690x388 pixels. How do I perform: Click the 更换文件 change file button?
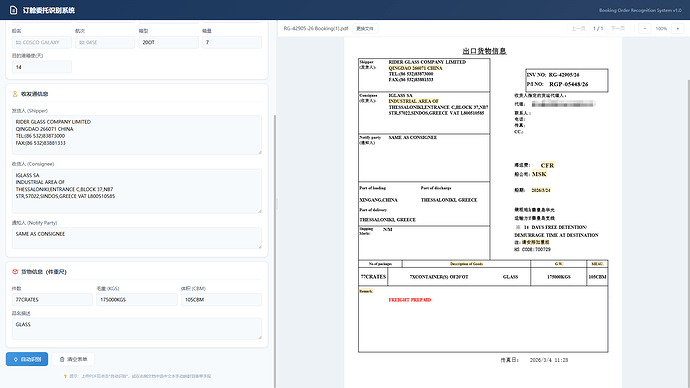click(x=365, y=29)
